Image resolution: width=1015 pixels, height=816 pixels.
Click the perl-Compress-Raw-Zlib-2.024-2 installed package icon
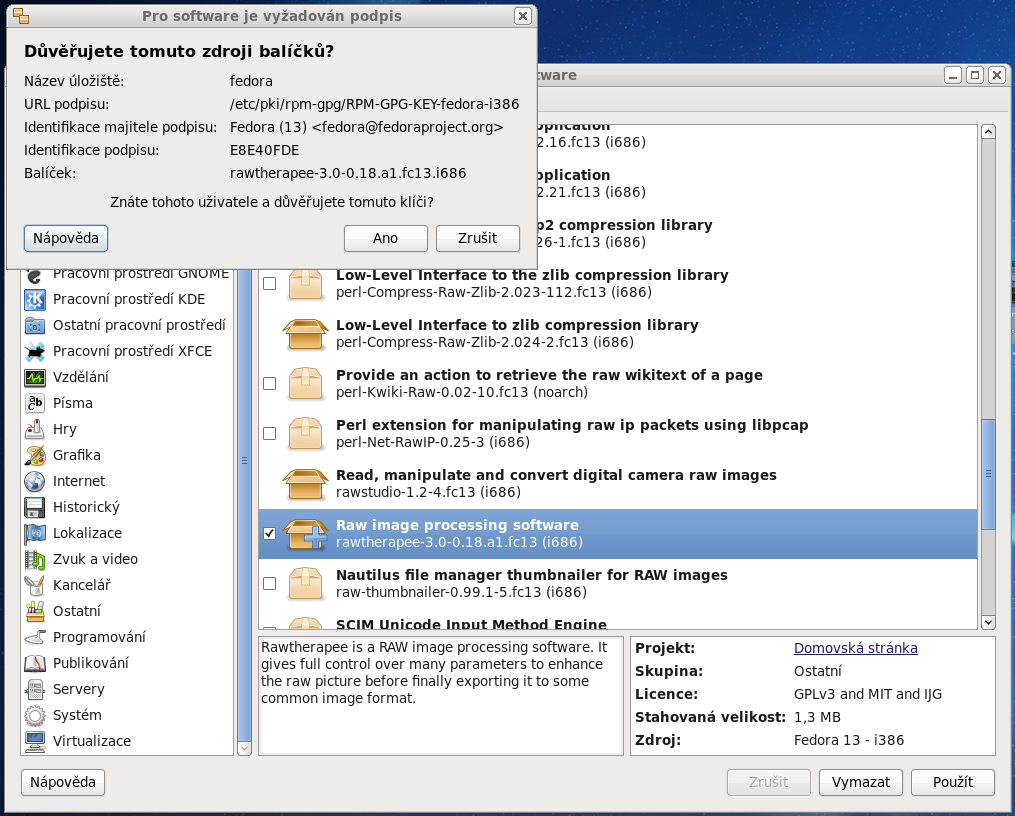[306, 334]
